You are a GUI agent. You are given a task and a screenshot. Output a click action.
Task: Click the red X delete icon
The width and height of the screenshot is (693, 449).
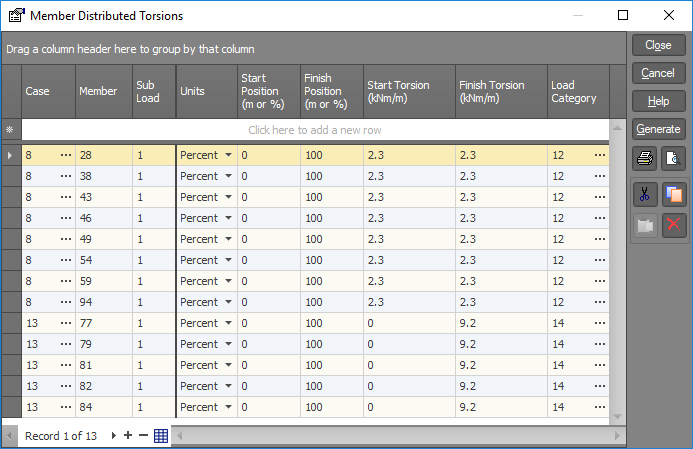672,224
